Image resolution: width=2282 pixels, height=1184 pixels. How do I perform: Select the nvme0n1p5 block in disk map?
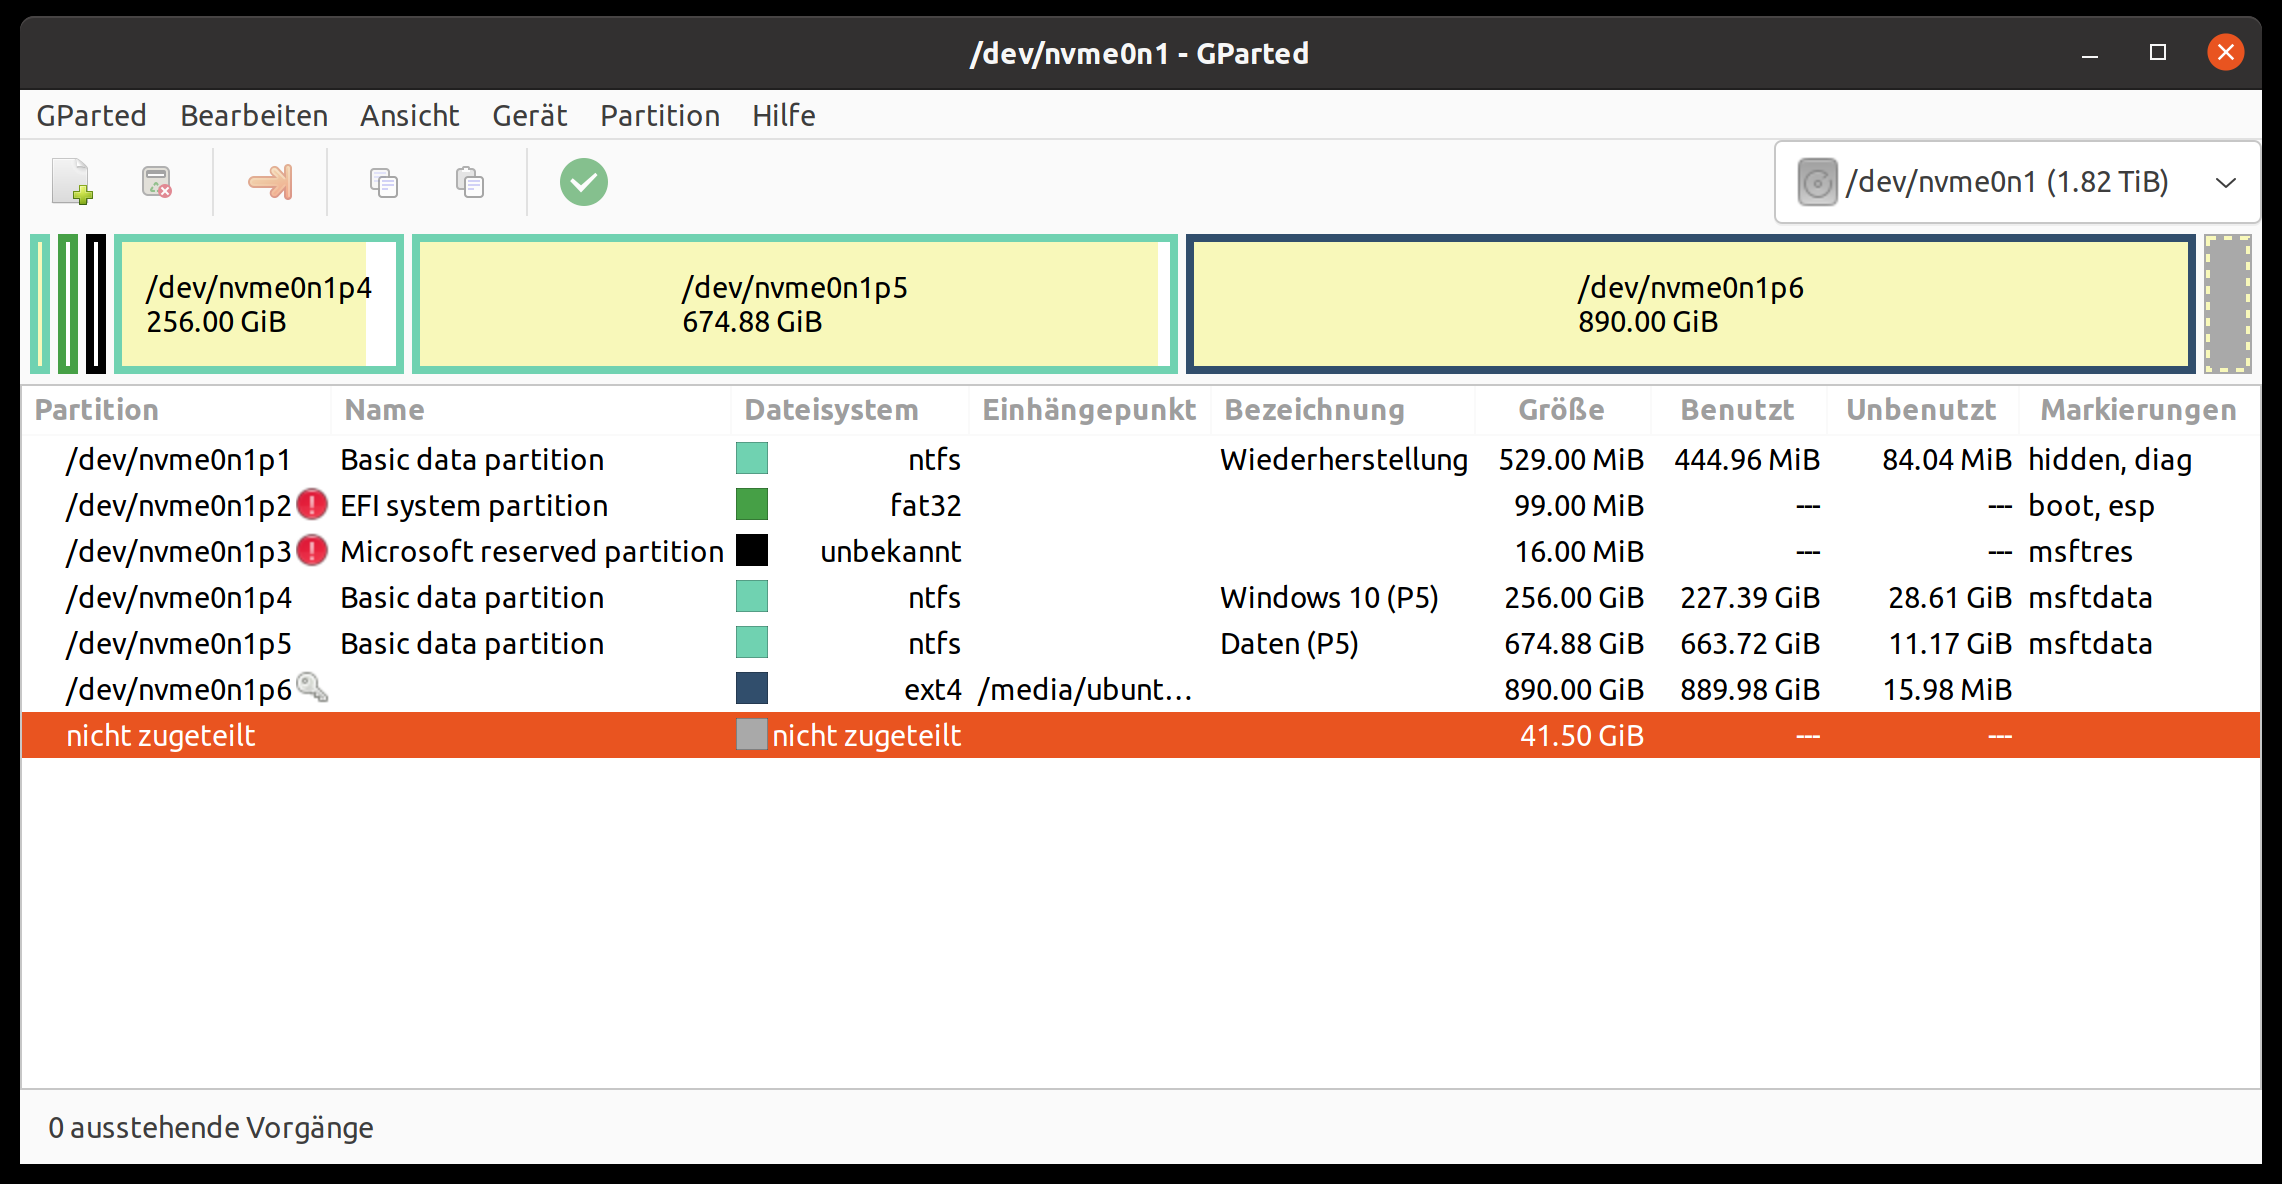794,304
